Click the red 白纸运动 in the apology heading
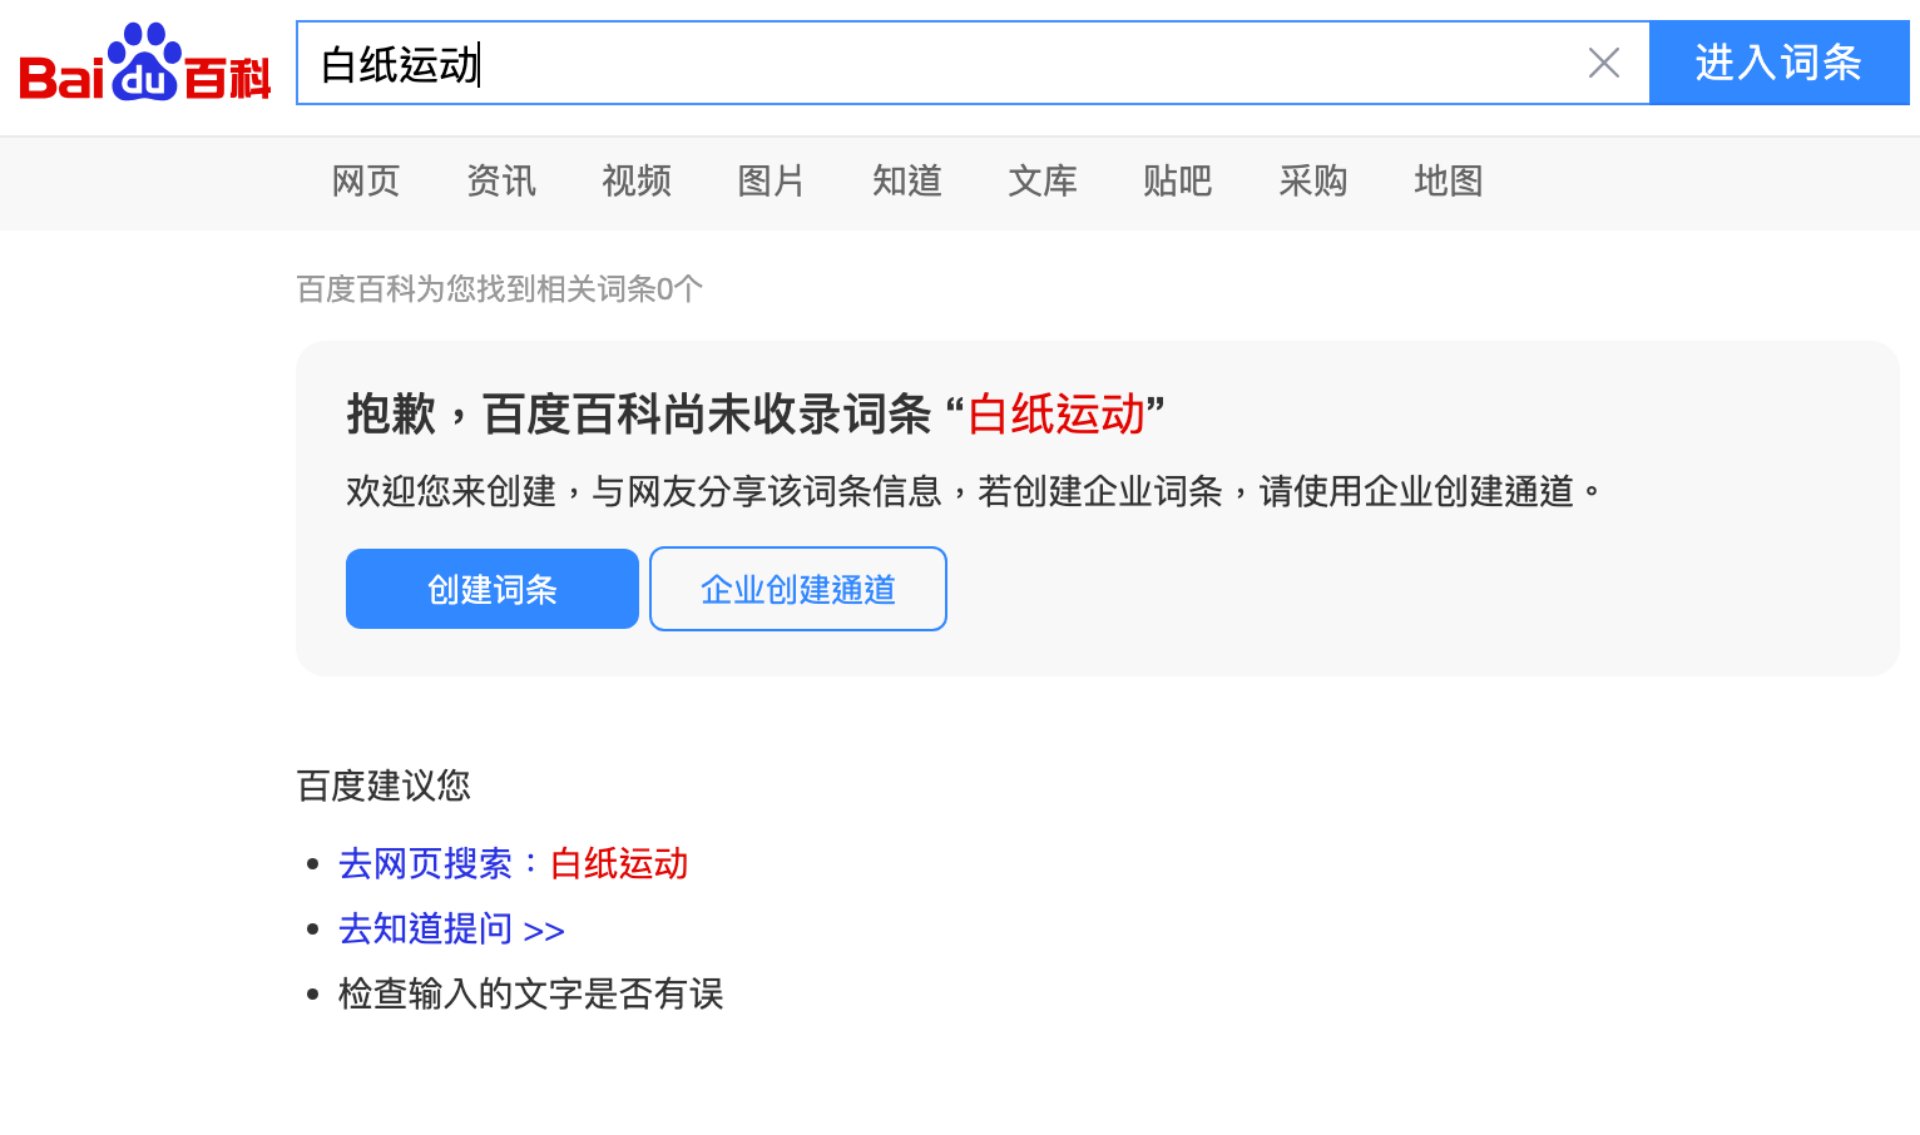Viewport: 1920px width, 1135px height. point(1056,413)
